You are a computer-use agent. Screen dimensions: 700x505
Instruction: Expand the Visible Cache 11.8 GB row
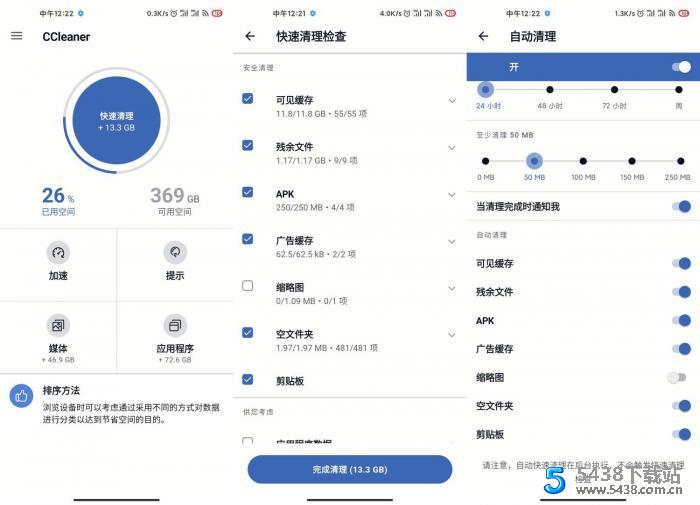tap(452, 101)
